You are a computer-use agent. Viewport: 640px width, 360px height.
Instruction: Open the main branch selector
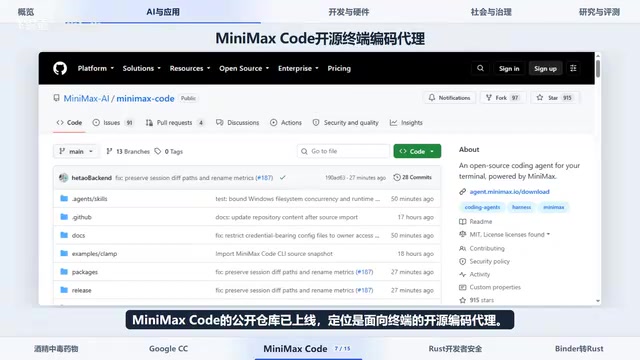(x=76, y=151)
